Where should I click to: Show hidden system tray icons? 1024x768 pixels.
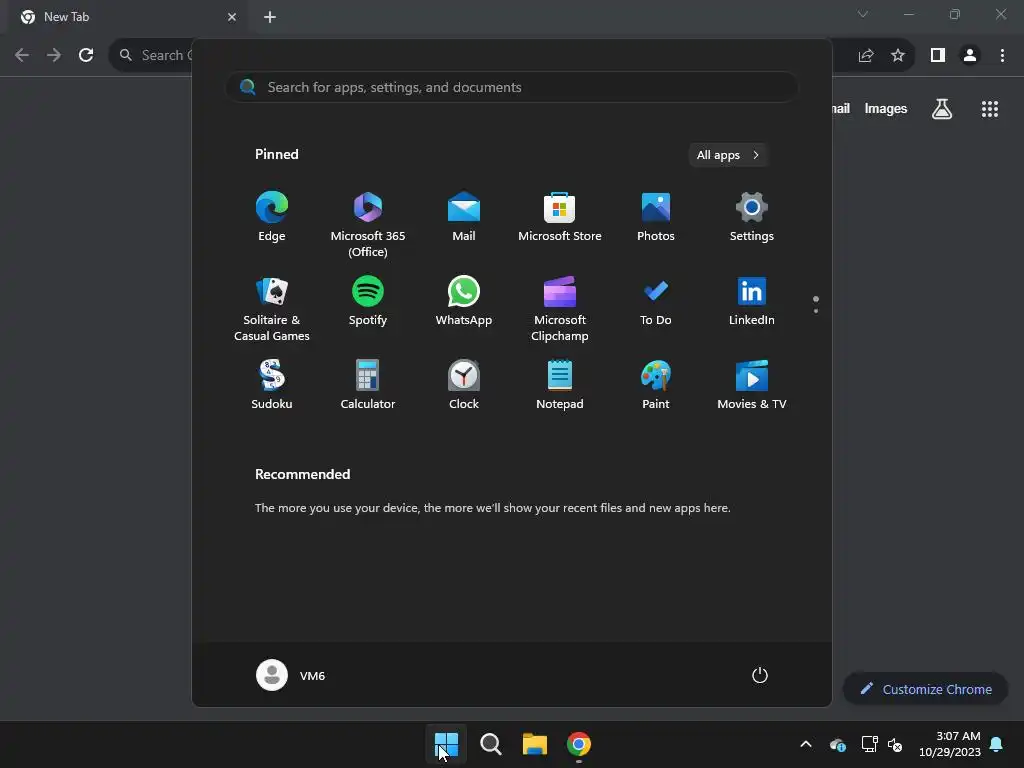pos(806,744)
